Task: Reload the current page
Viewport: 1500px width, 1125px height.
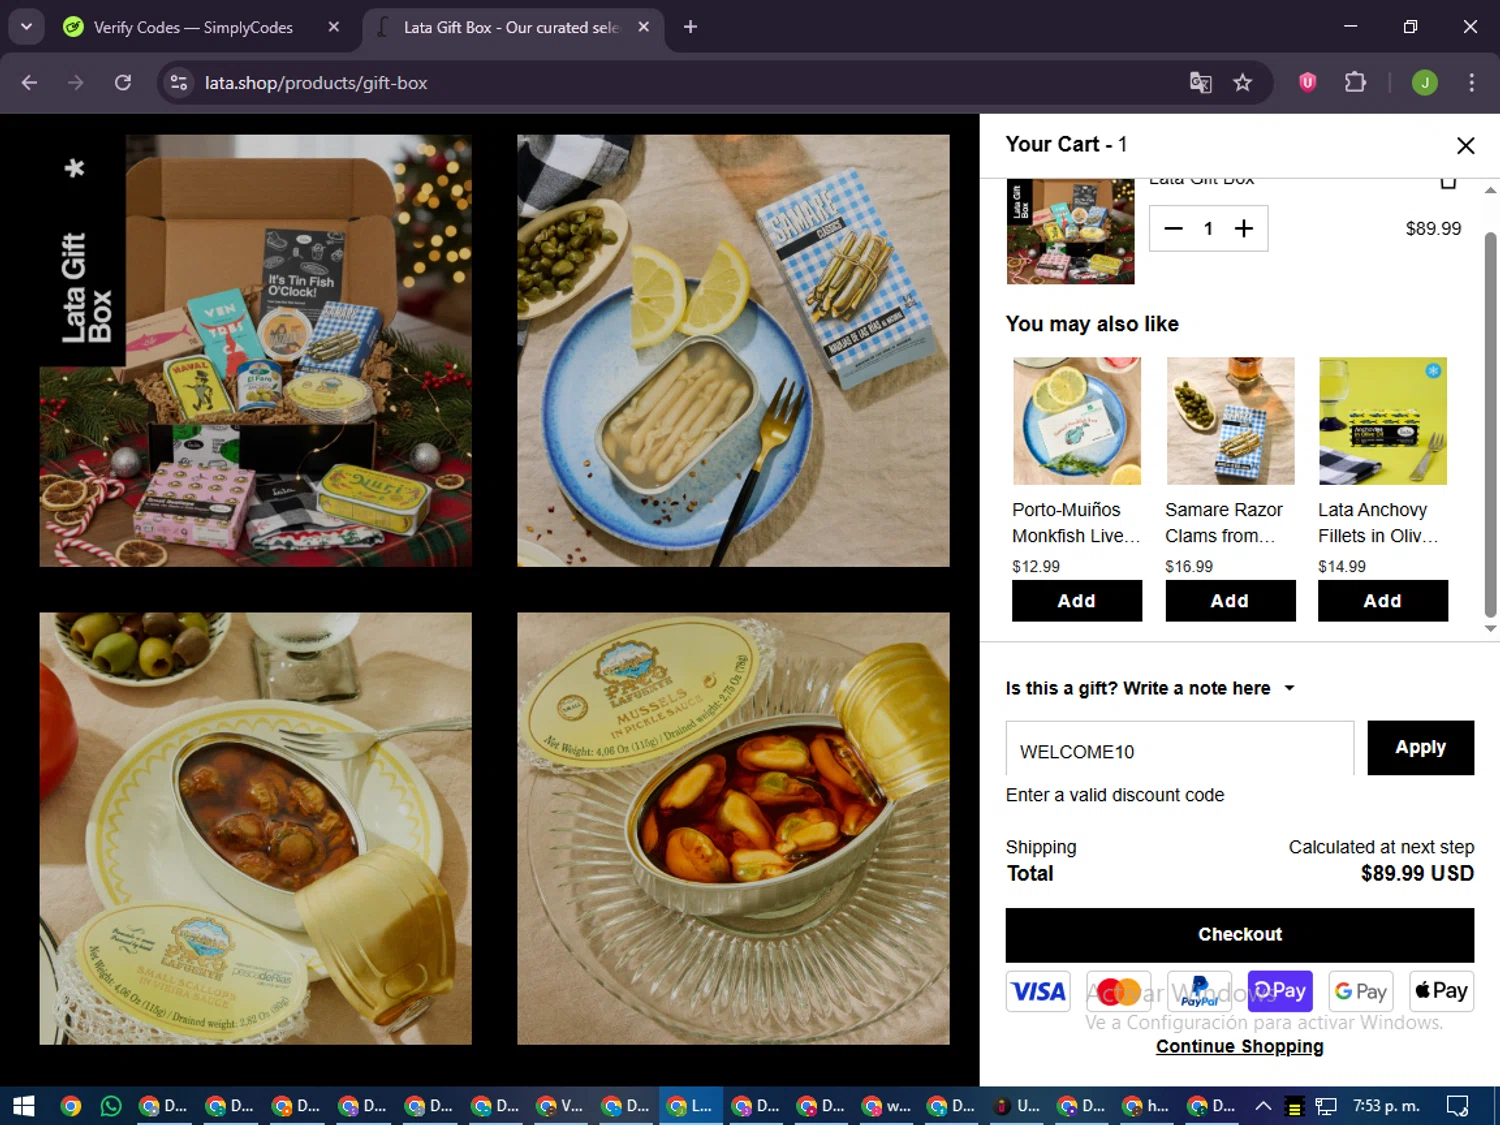Action: coord(122,83)
